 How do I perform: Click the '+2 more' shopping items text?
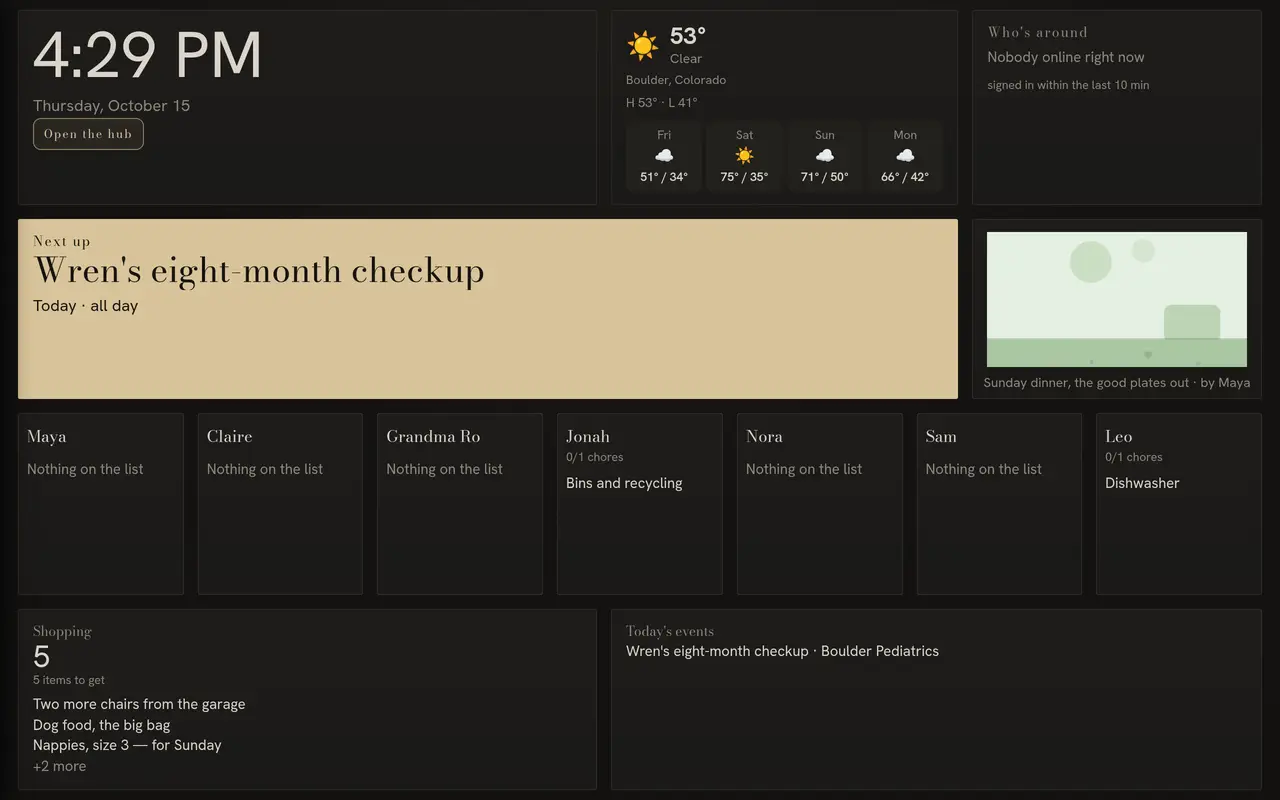click(x=60, y=766)
